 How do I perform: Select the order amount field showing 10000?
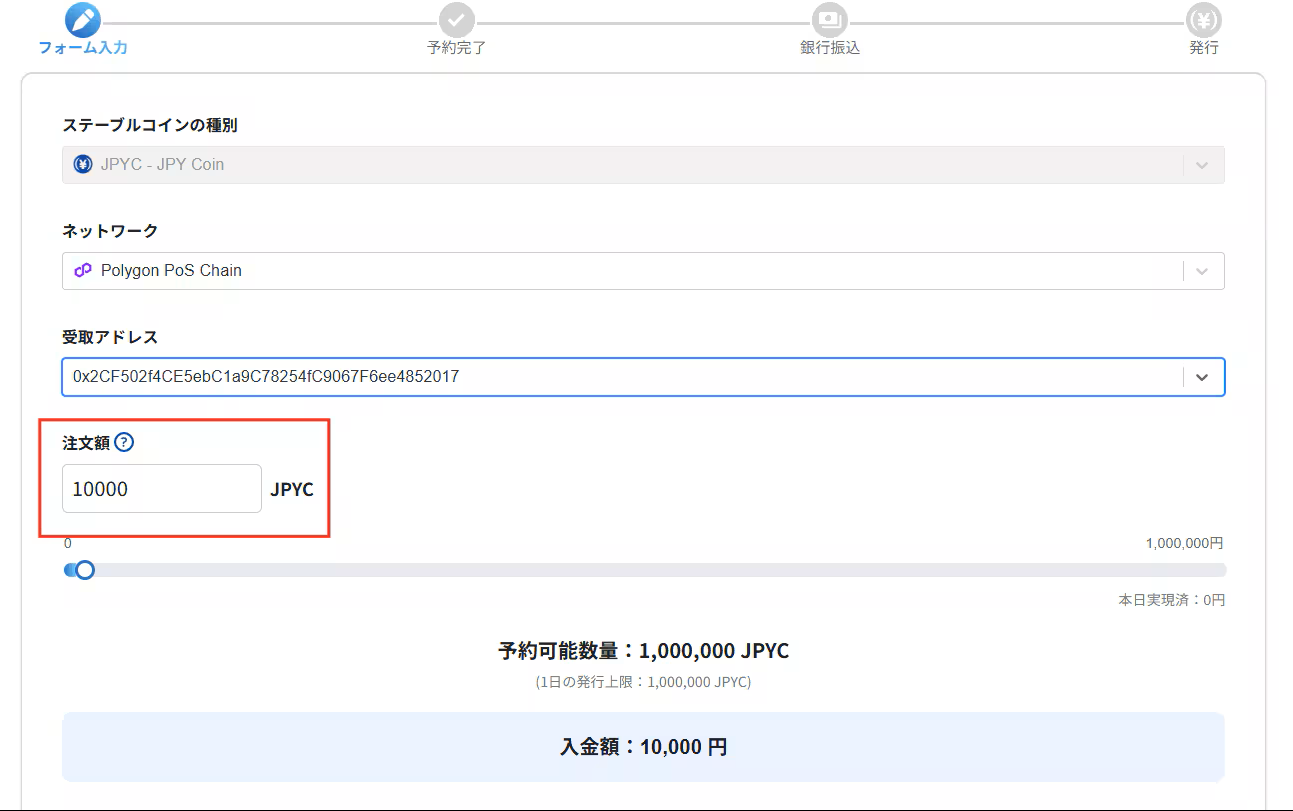(161, 488)
